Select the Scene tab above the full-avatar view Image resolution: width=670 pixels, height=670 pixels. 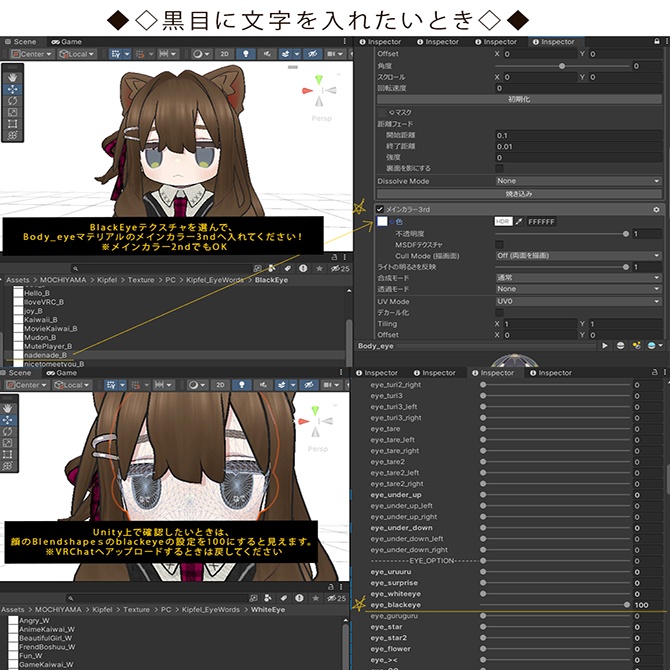pos(21,42)
